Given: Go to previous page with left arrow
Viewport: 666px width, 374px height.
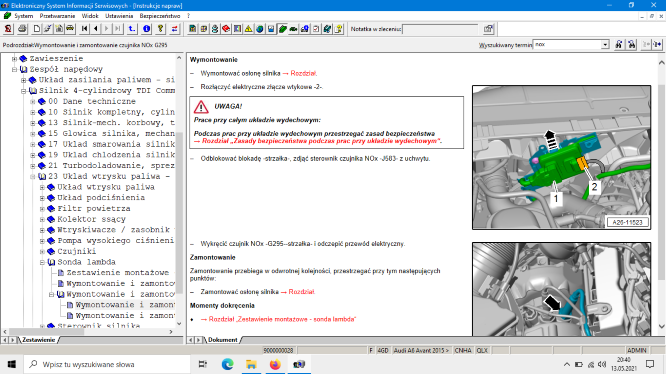Looking at the screenshot, I should pyautogui.click(x=96, y=29).
